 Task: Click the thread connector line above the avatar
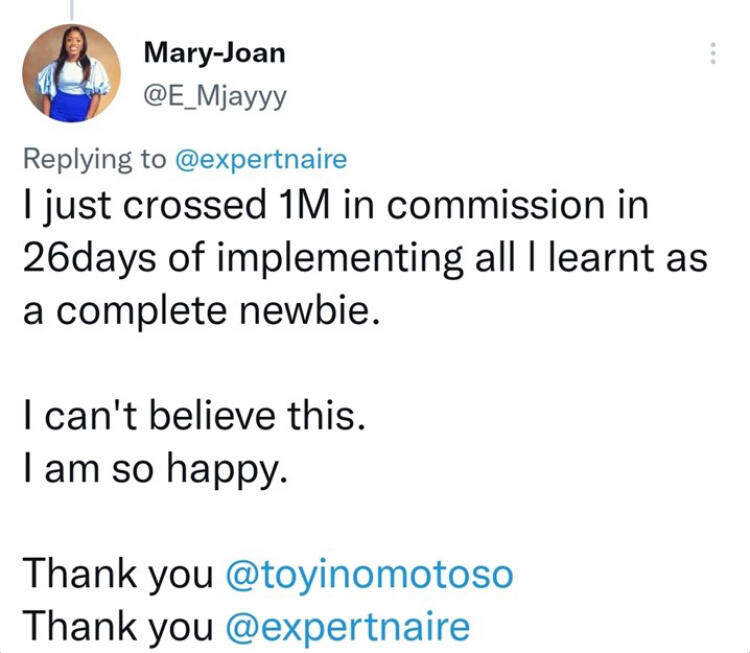70,8
